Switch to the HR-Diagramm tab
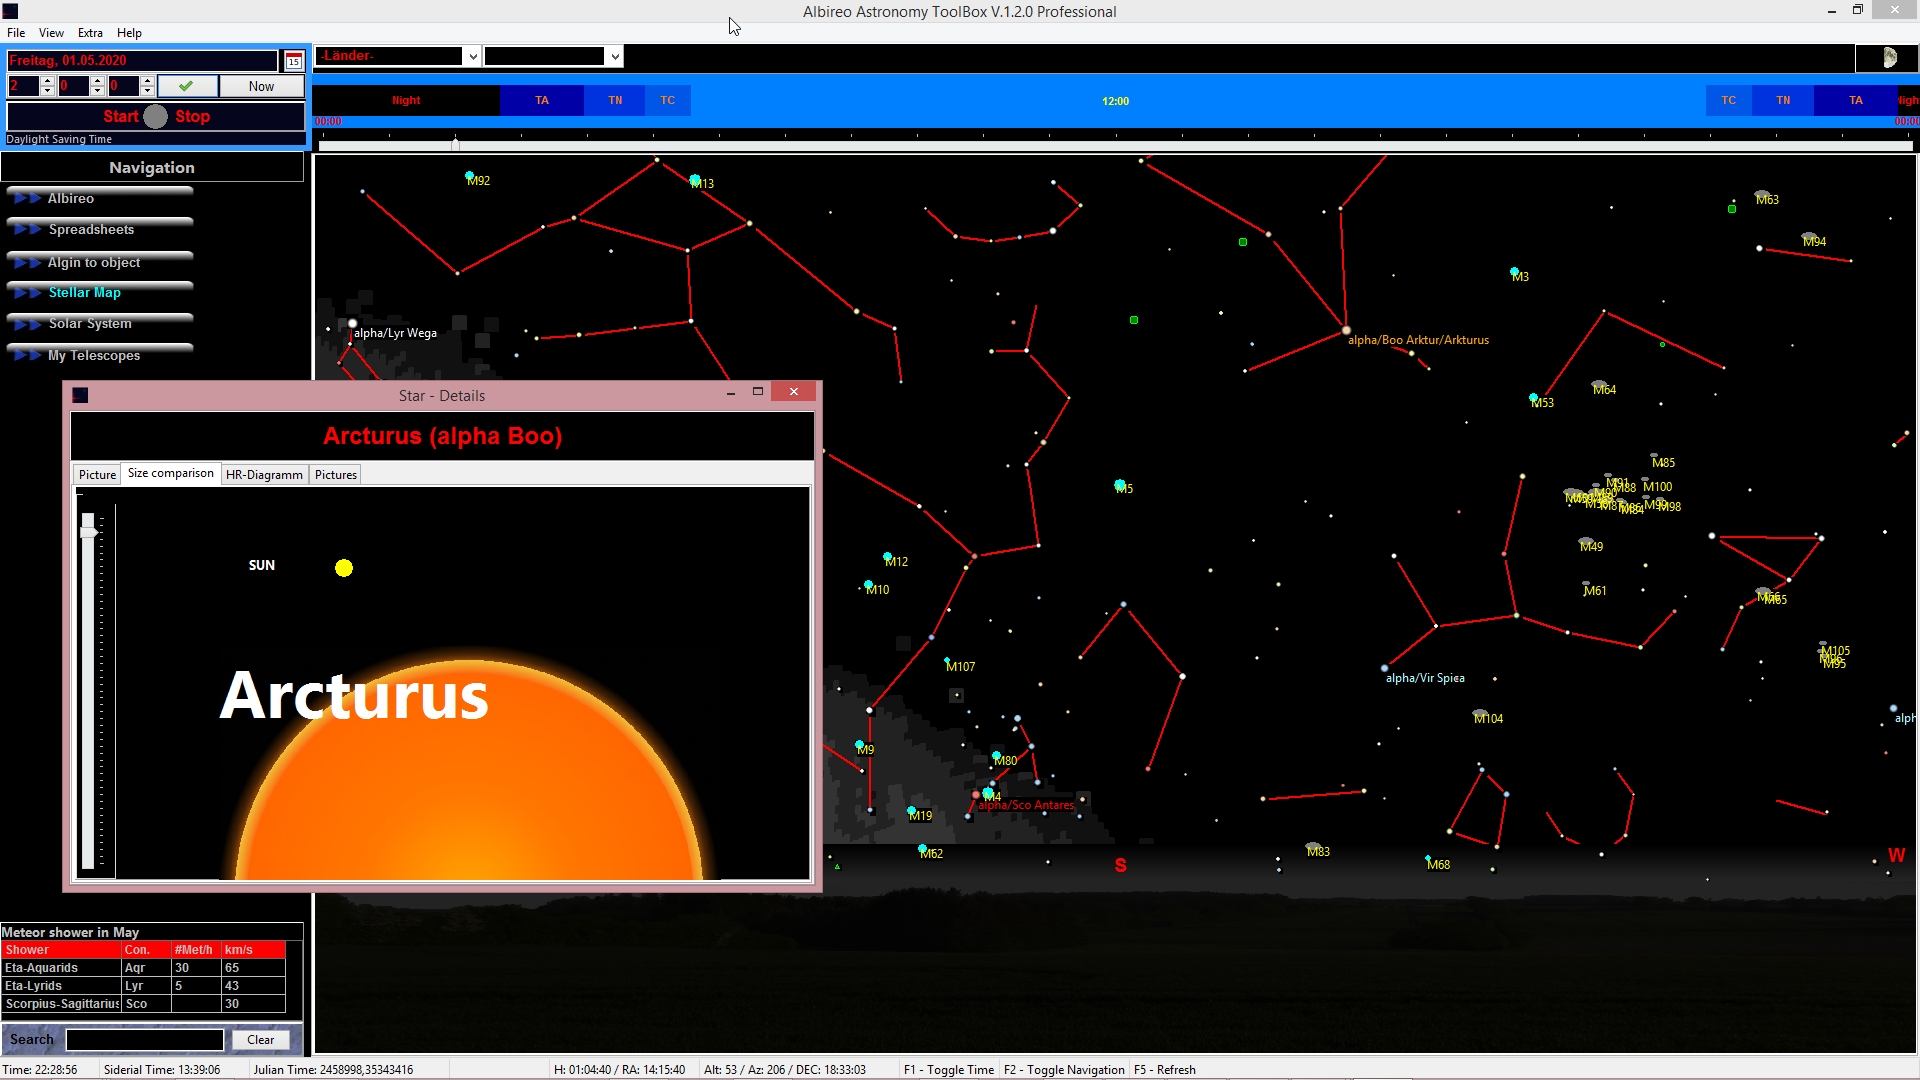1920x1080 pixels. click(x=264, y=475)
